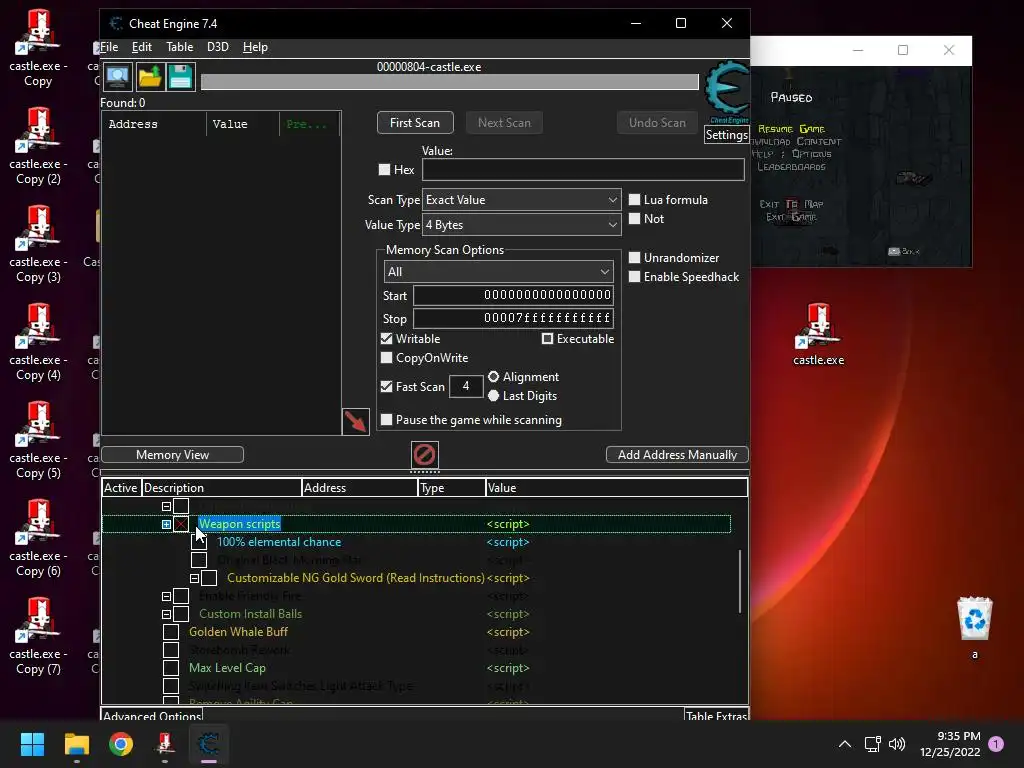Viewport: 1024px width, 768px height.
Task: Collapse the Enable Friendly Fire entry
Action: click(x=167, y=596)
